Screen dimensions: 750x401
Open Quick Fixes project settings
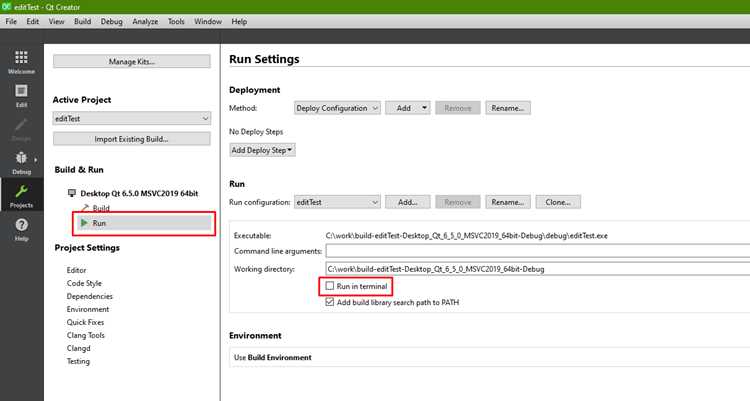(85, 322)
